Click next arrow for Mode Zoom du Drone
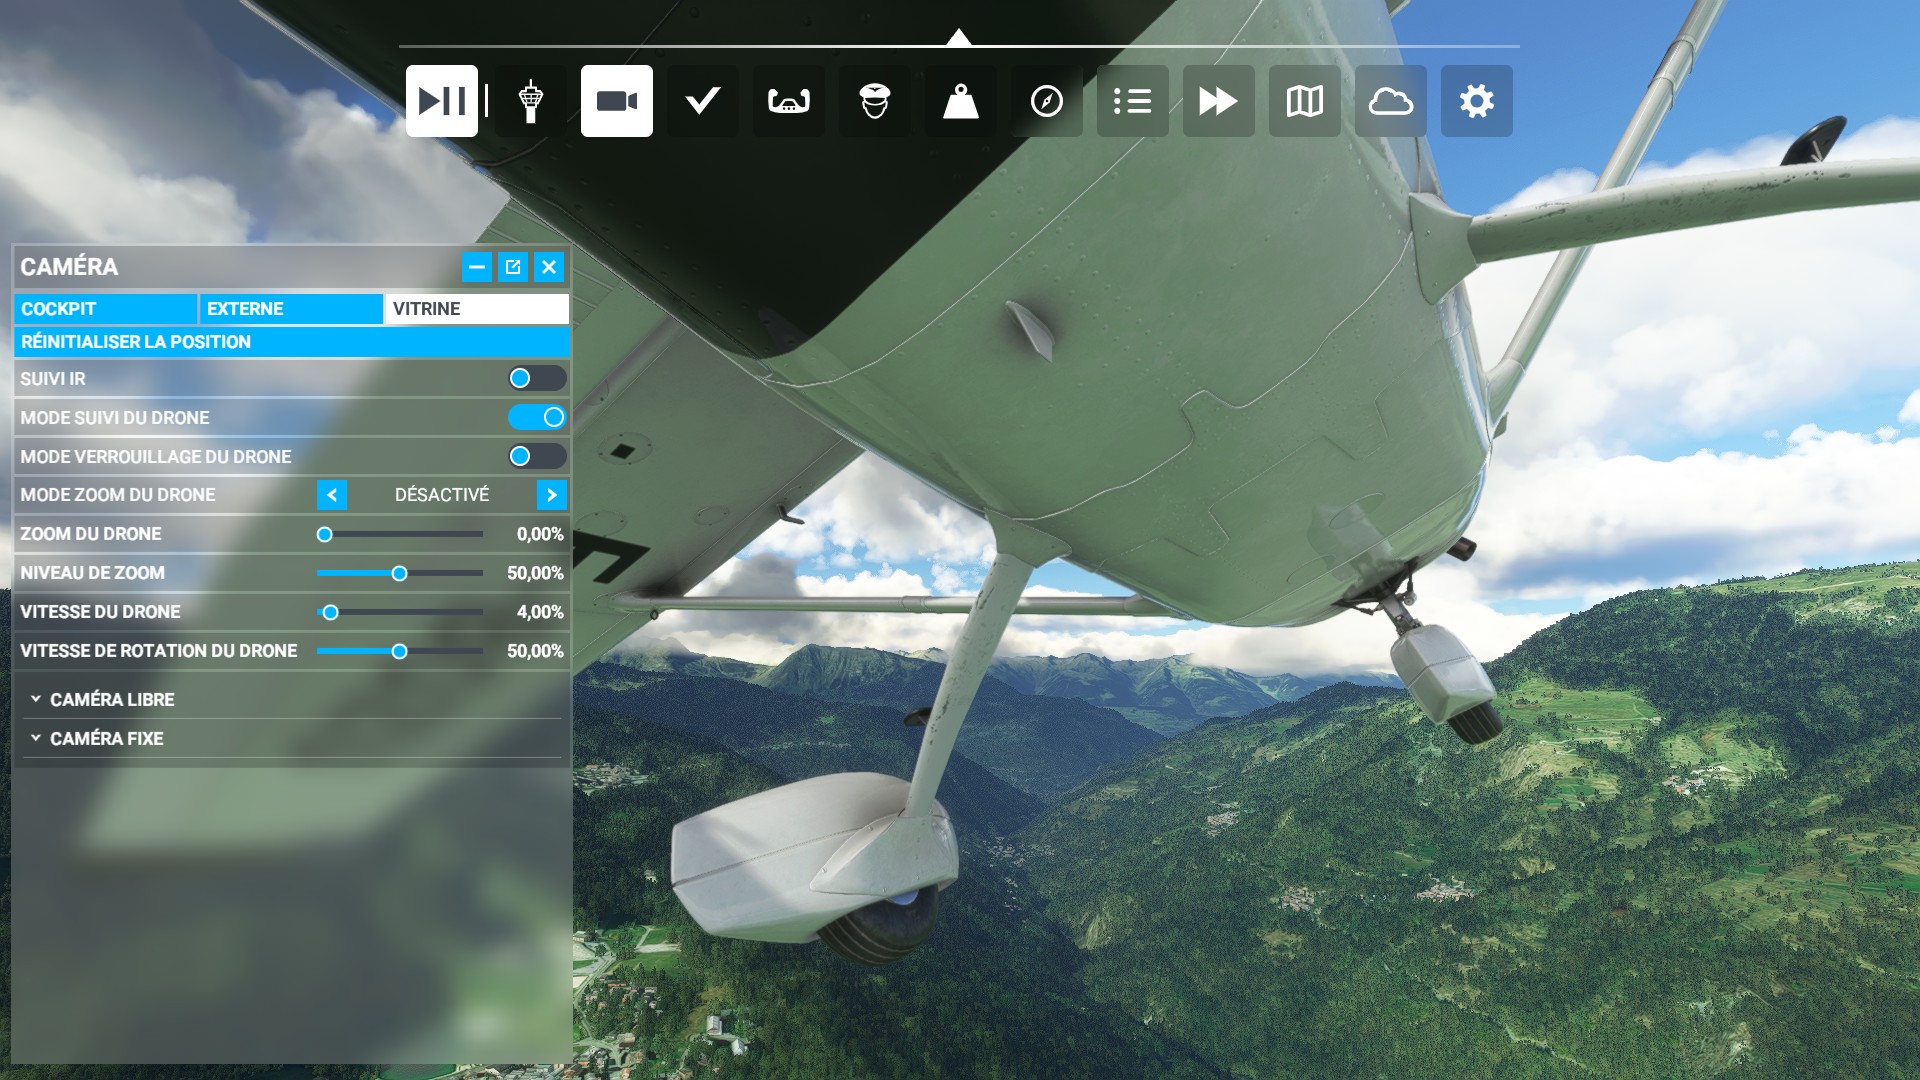 pos(551,495)
